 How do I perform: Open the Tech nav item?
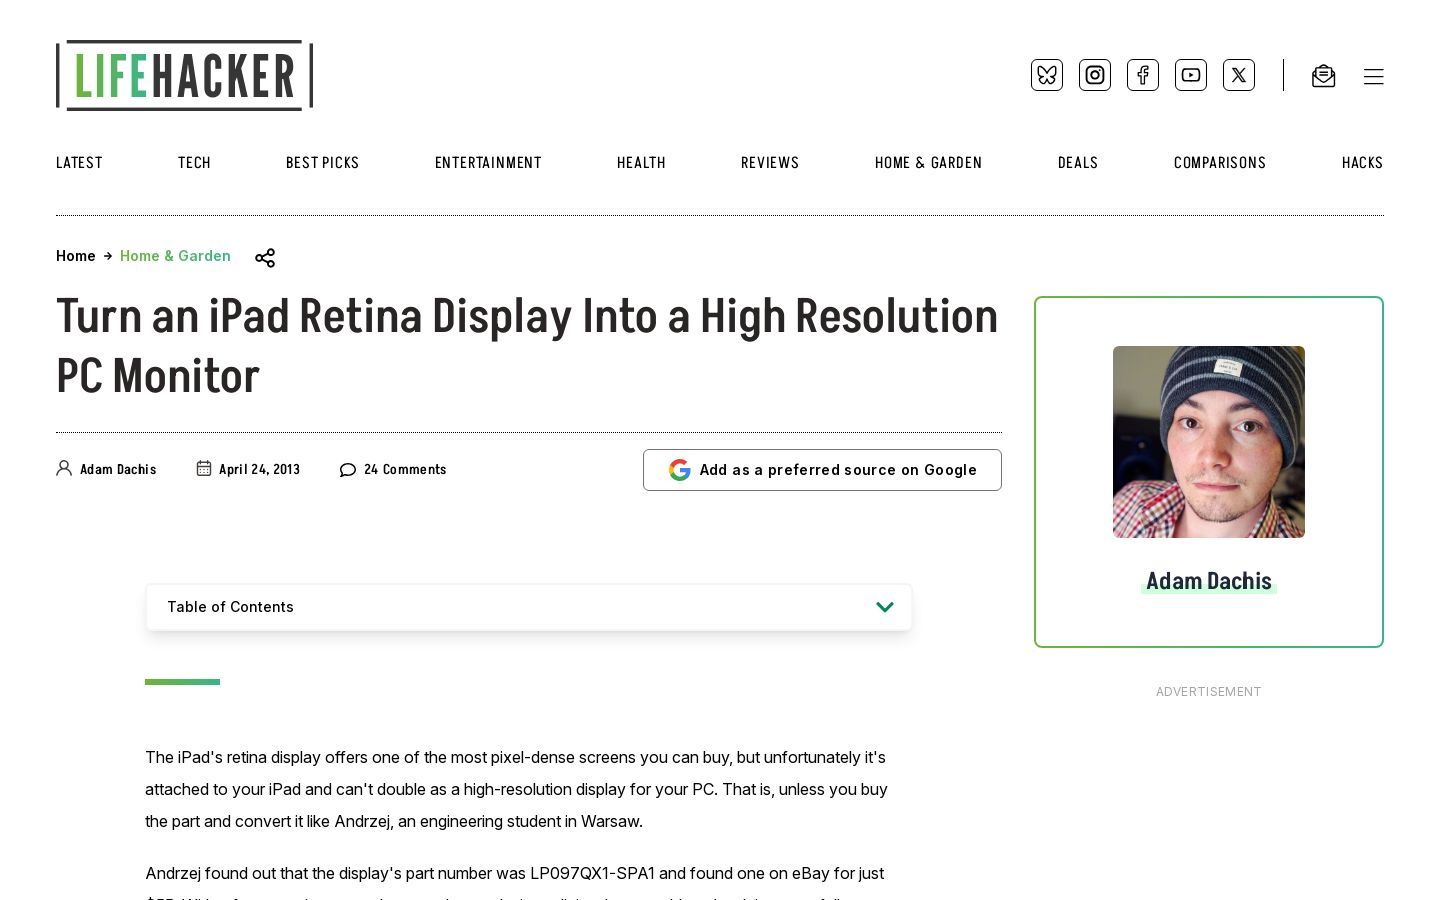pyautogui.click(x=194, y=163)
